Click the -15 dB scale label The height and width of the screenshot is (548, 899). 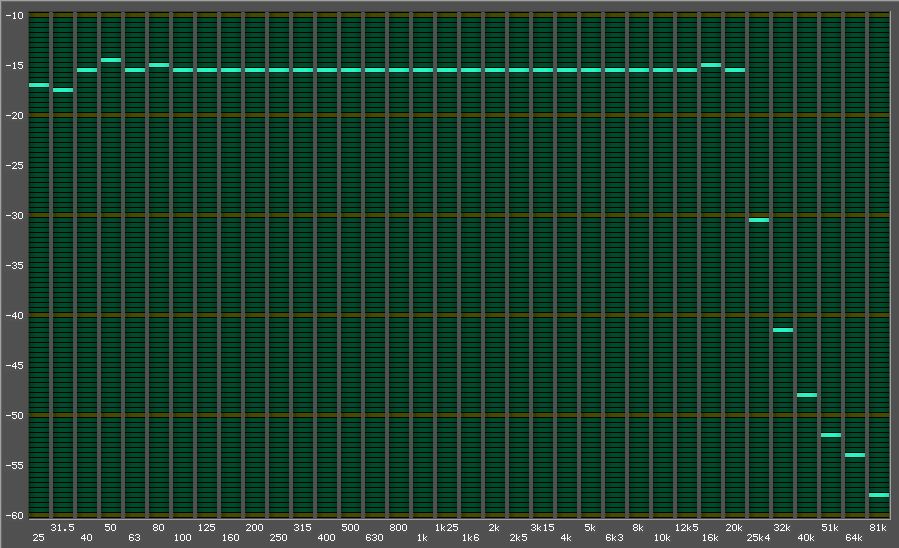point(14,65)
